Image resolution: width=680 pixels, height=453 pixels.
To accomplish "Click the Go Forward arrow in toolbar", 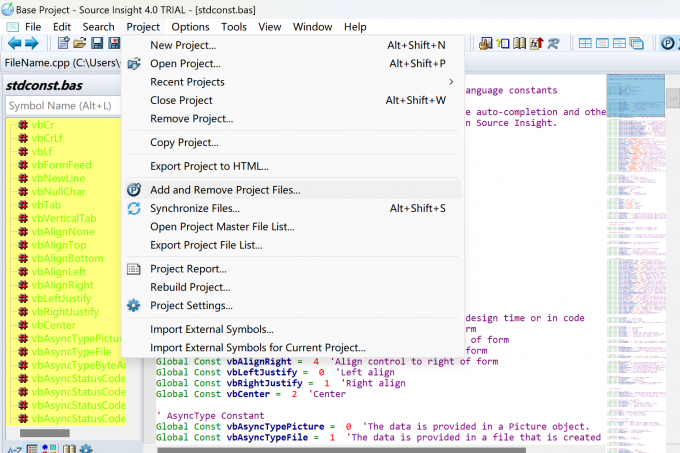I will [31, 43].
